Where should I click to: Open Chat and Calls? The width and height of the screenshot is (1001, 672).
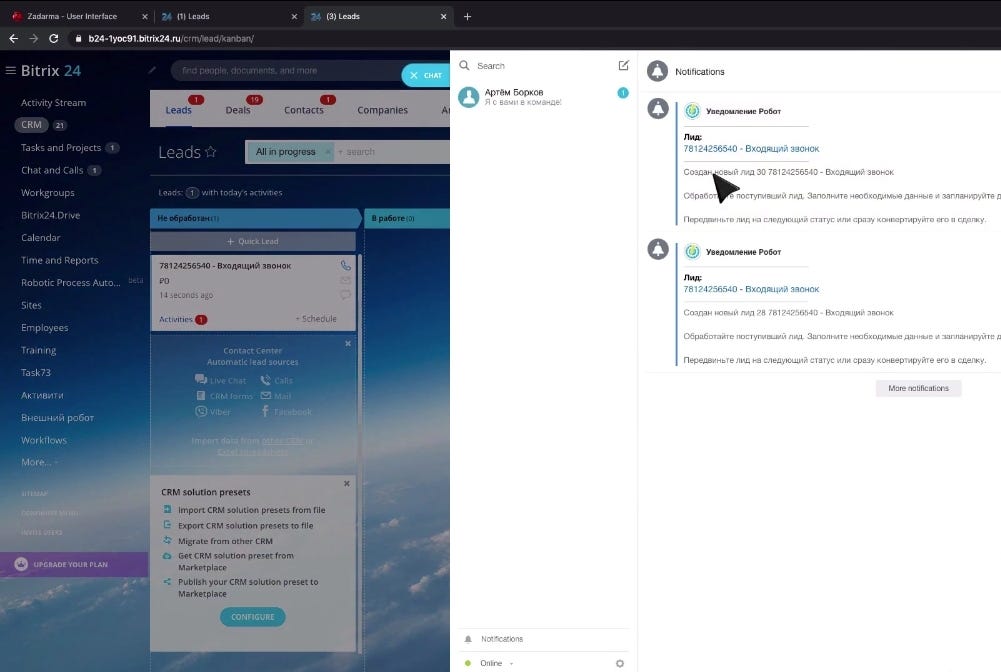[52, 170]
